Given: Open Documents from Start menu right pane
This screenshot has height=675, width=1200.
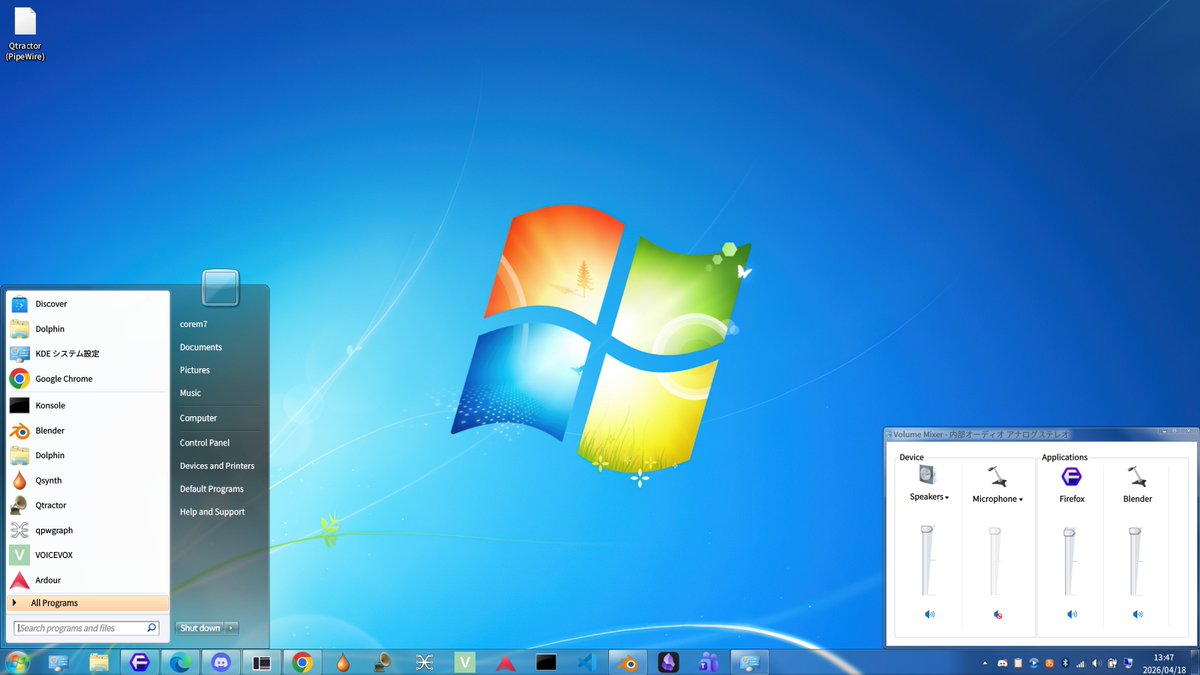Looking at the screenshot, I should (x=201, y=347).
